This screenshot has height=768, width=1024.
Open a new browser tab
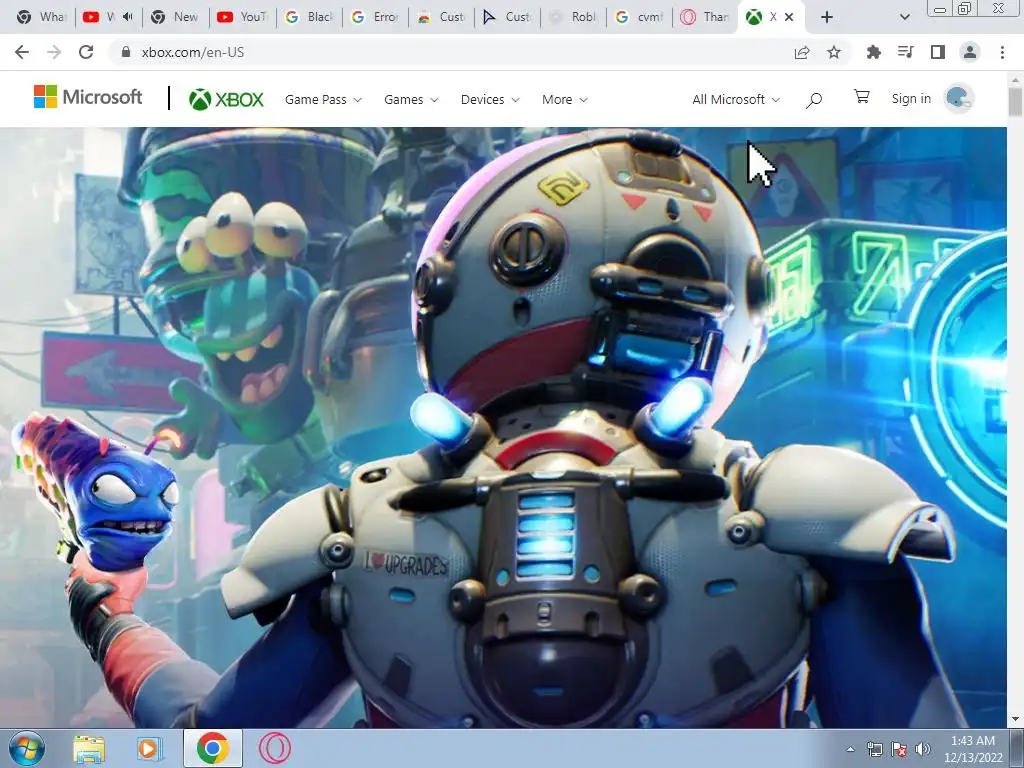827,17
